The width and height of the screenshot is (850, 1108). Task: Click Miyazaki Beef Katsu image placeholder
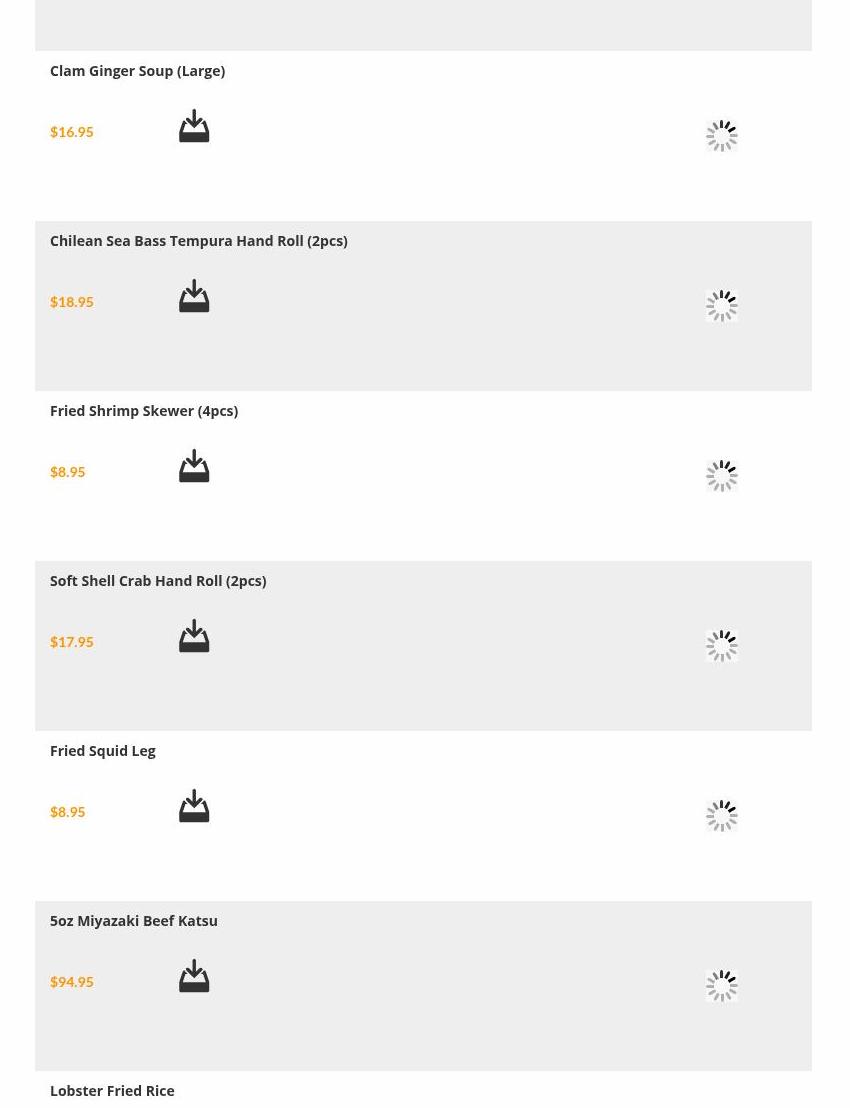721,986
